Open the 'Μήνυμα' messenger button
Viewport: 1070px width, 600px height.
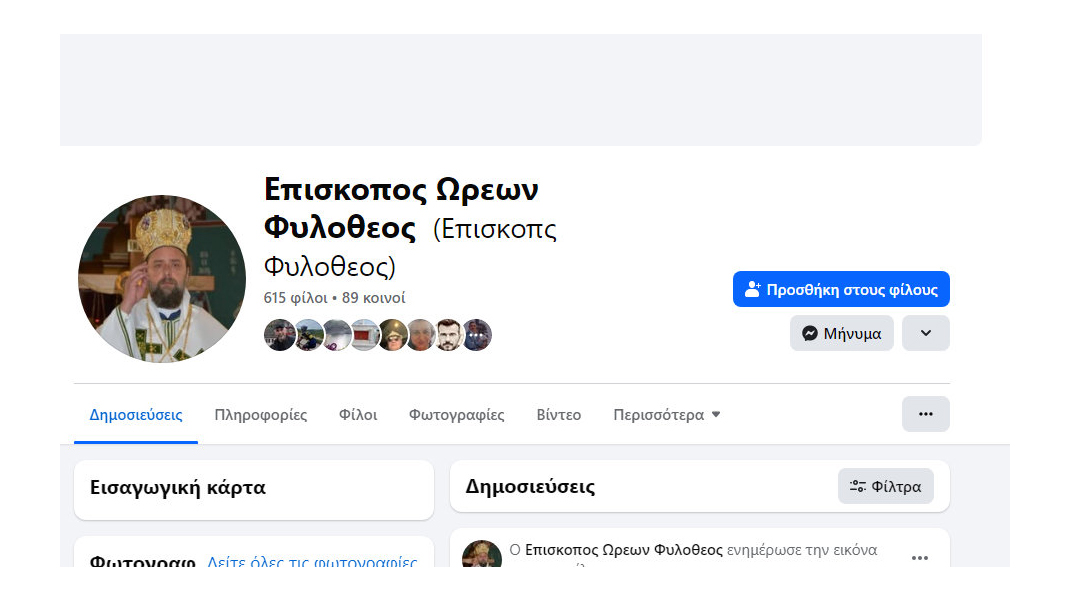tap(841, 333)
